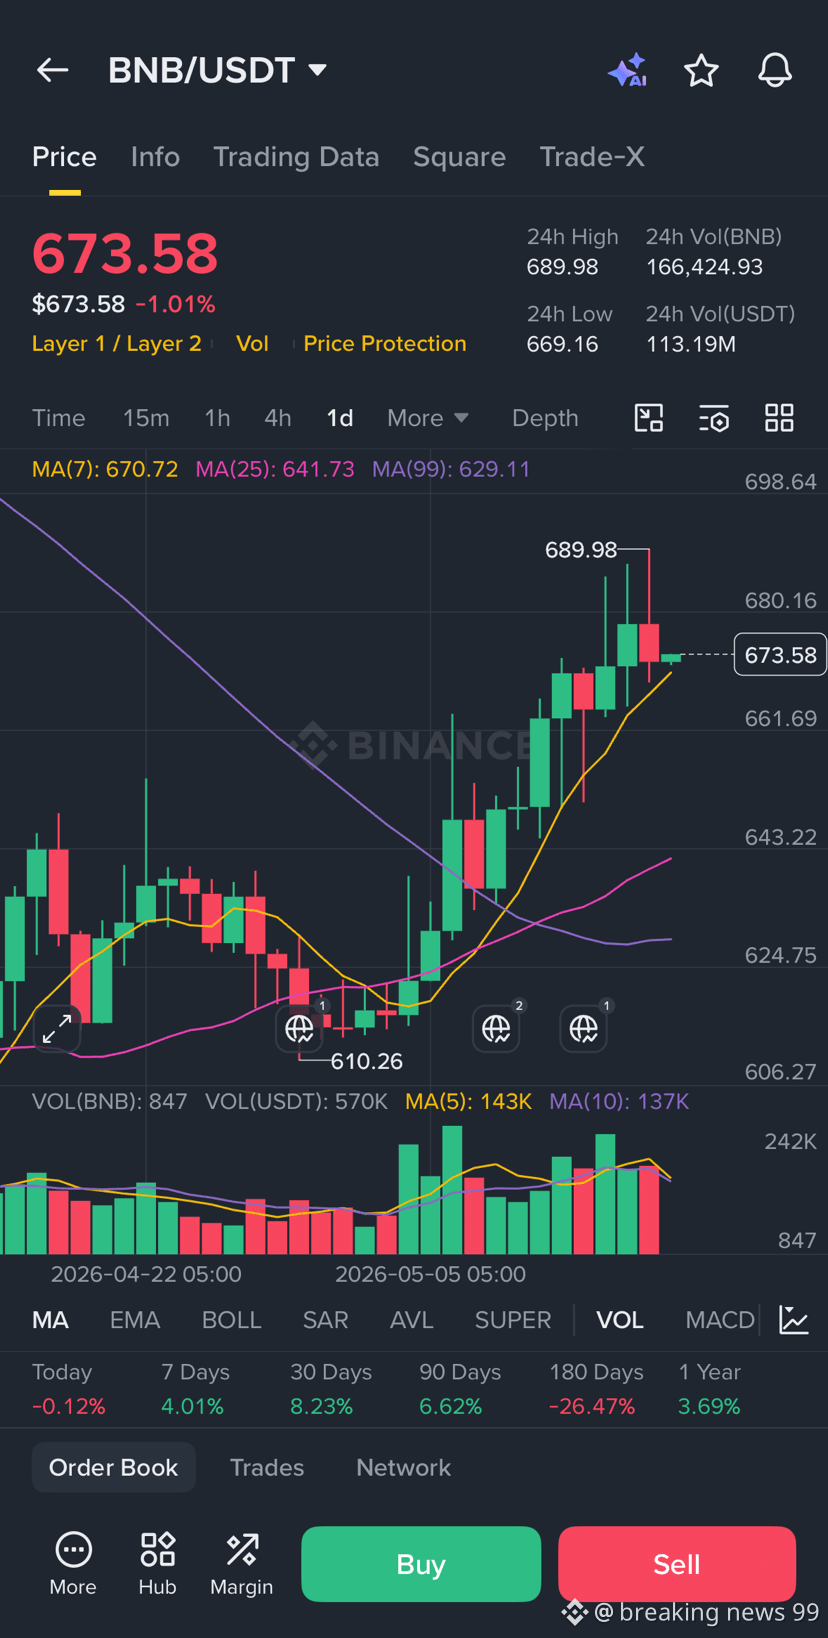Select the 1d interval
828x1638 pixels.
[340, 418]
